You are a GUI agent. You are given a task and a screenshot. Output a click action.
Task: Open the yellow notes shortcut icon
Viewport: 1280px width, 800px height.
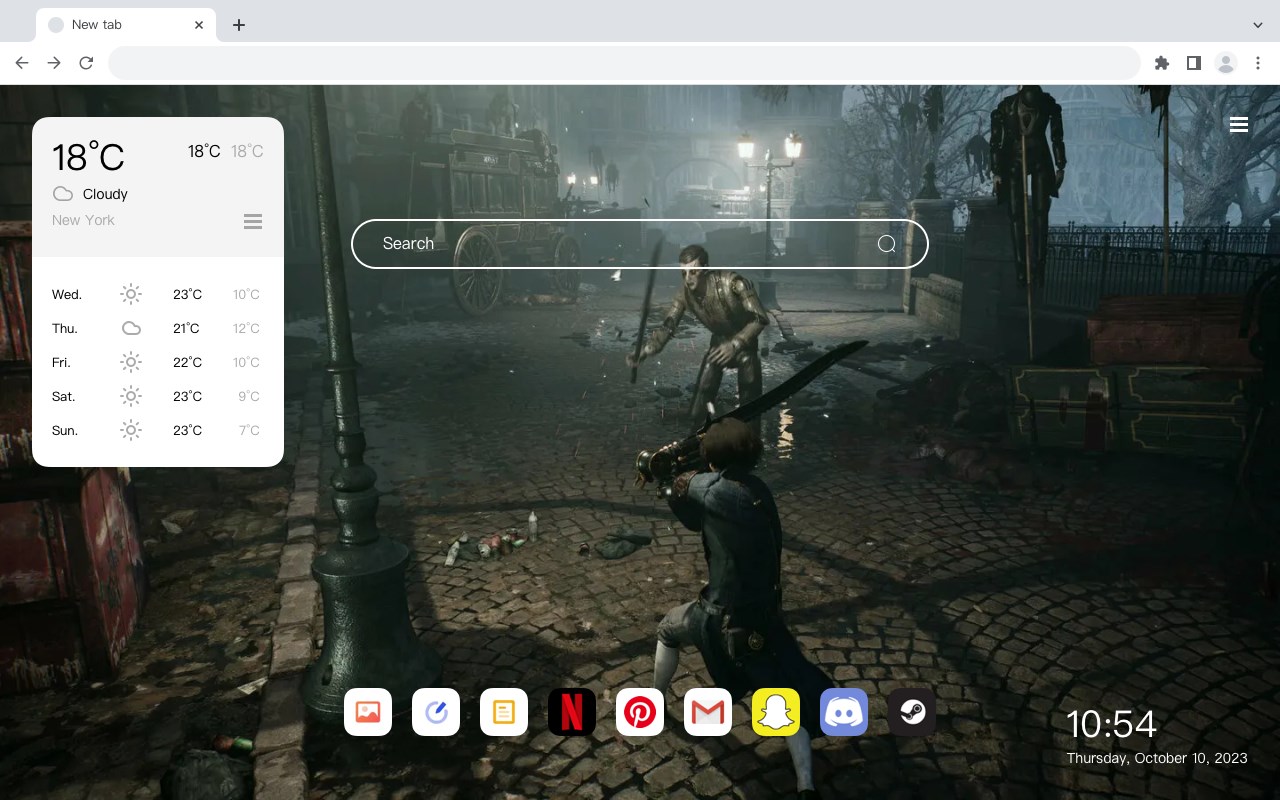(504, 712)
